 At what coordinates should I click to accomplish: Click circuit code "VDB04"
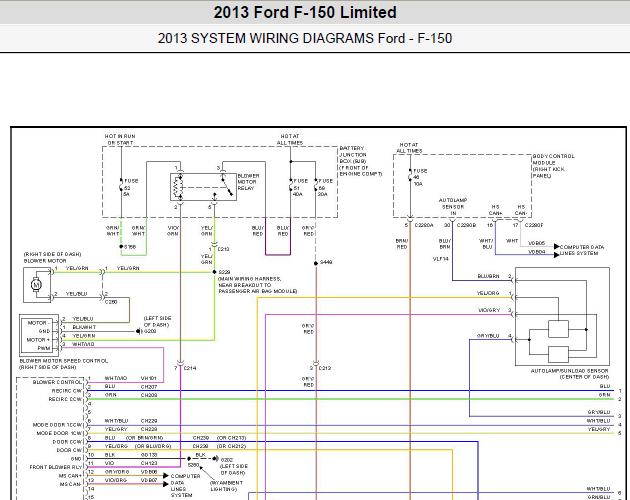[x=536, y=252]
